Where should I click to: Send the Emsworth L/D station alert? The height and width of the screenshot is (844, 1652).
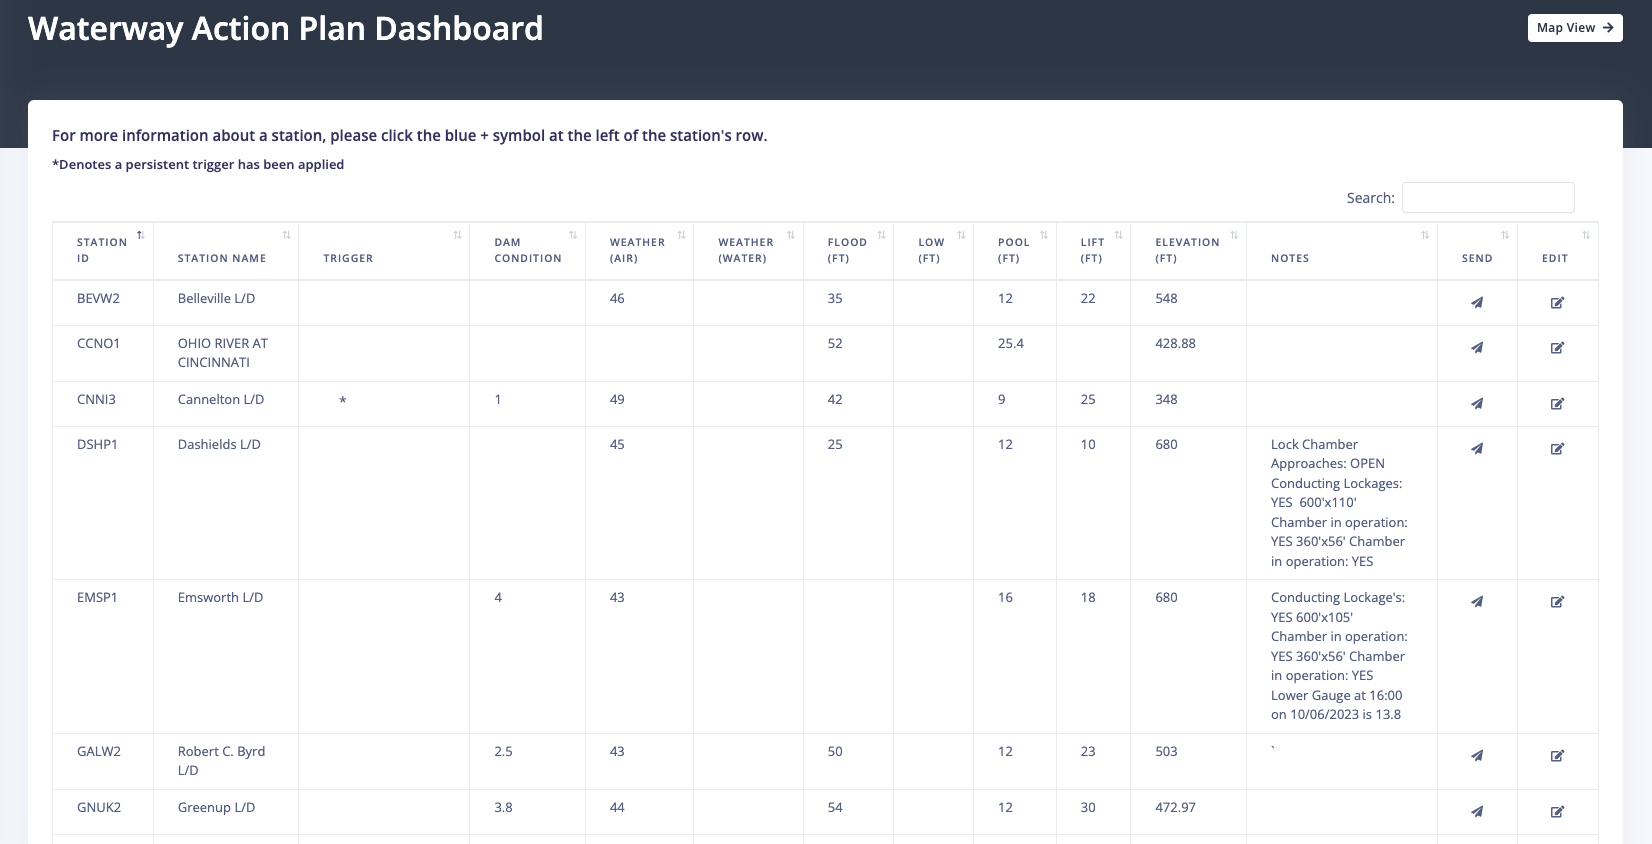pyautogui.click(x=1476, y=602)
